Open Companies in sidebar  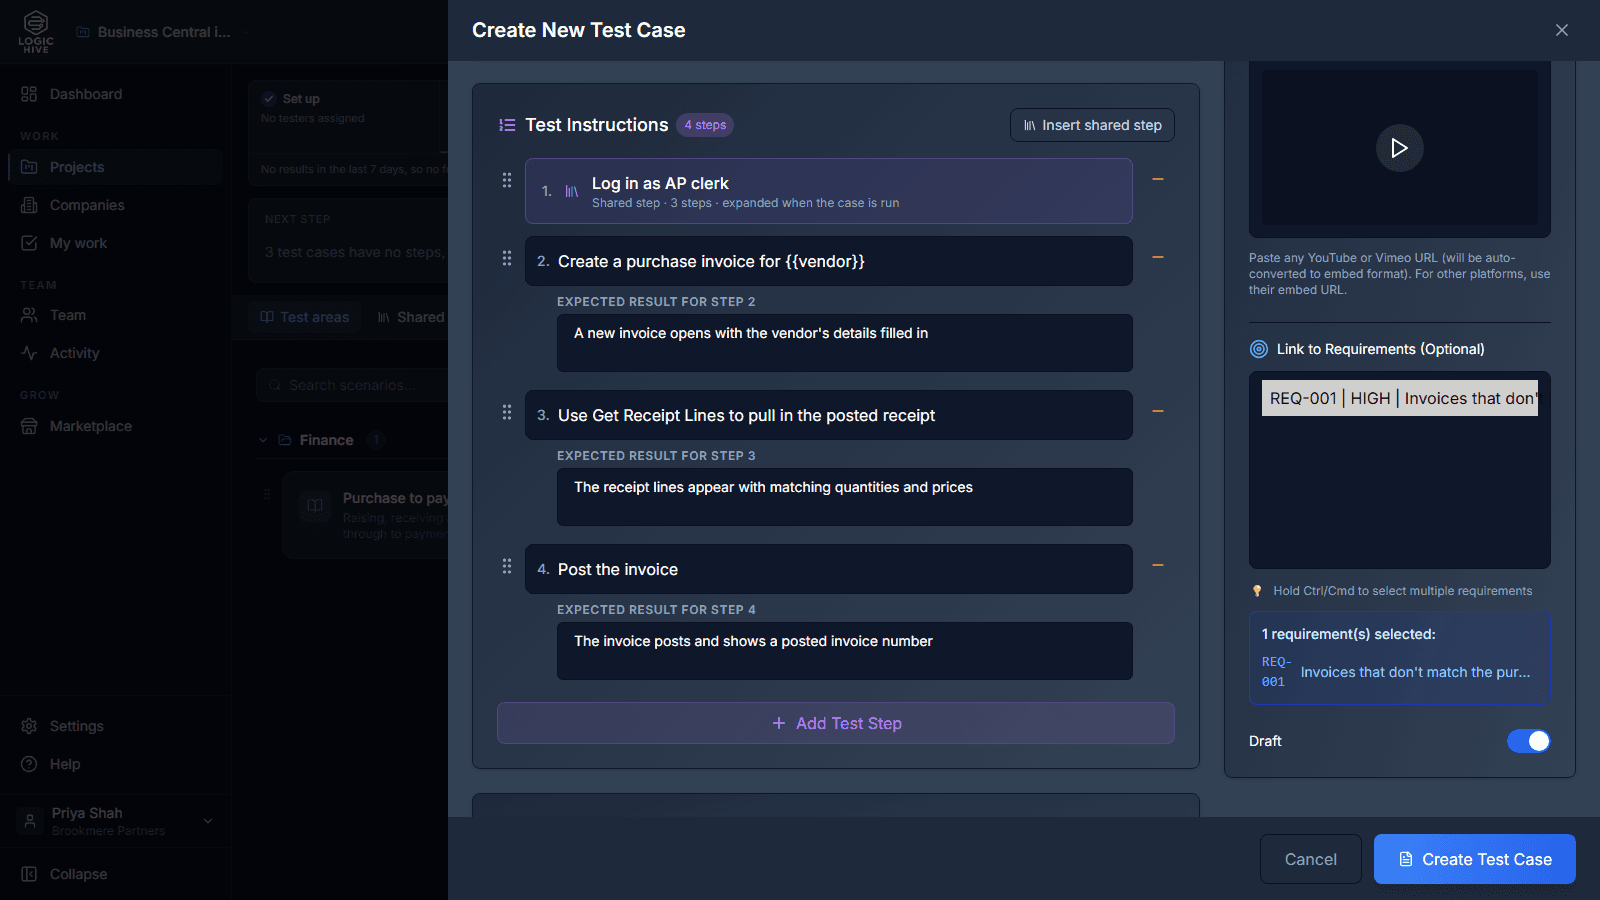coord(115,205)
